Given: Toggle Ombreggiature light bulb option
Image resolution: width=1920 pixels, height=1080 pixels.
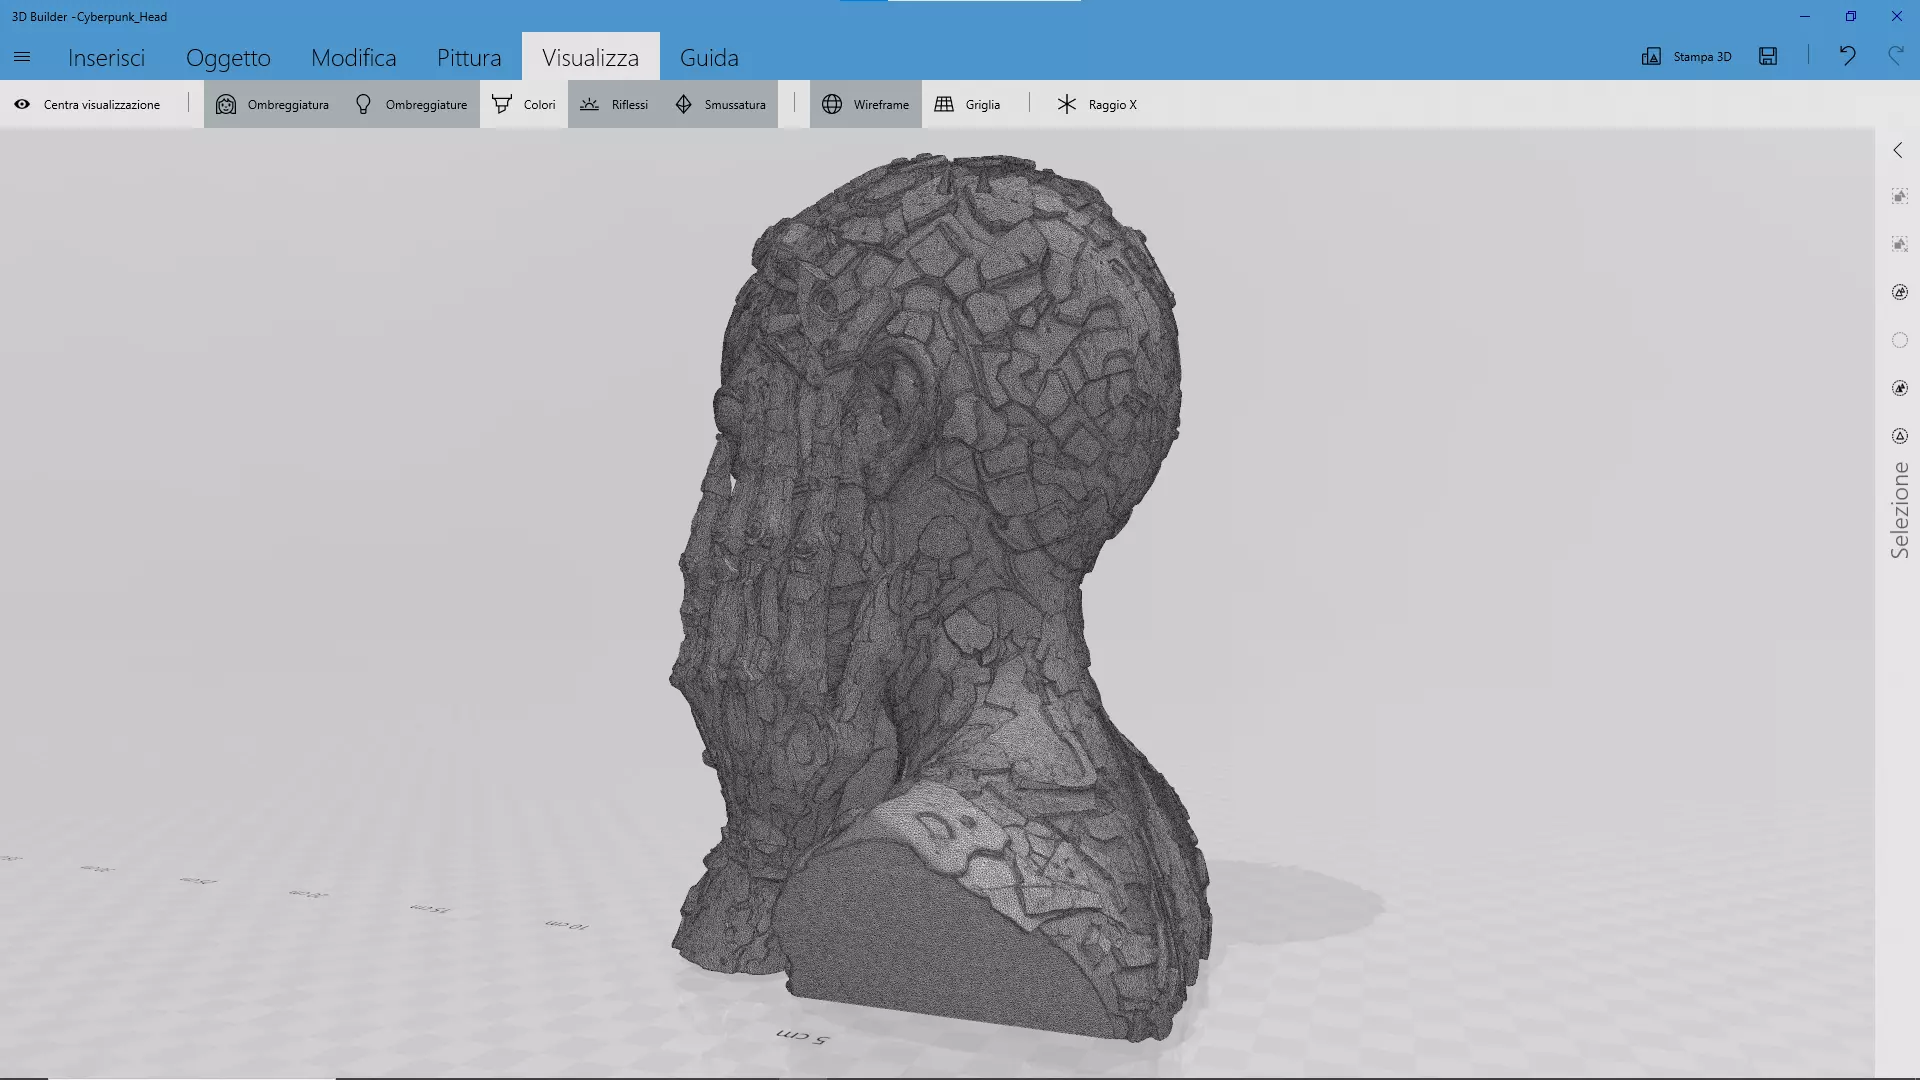Looking at the screenshot, I should (411, 104).
